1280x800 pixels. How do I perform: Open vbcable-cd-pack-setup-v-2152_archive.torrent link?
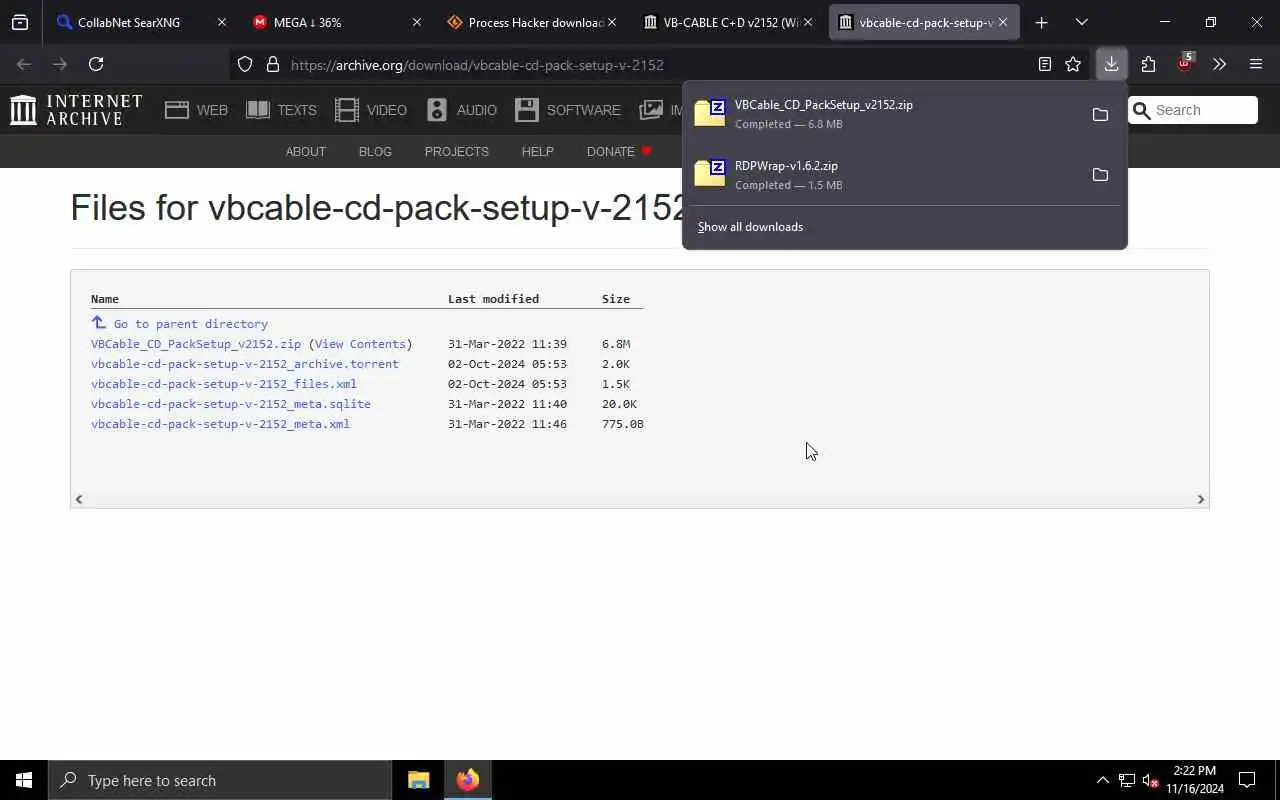[x=245, y=364]
